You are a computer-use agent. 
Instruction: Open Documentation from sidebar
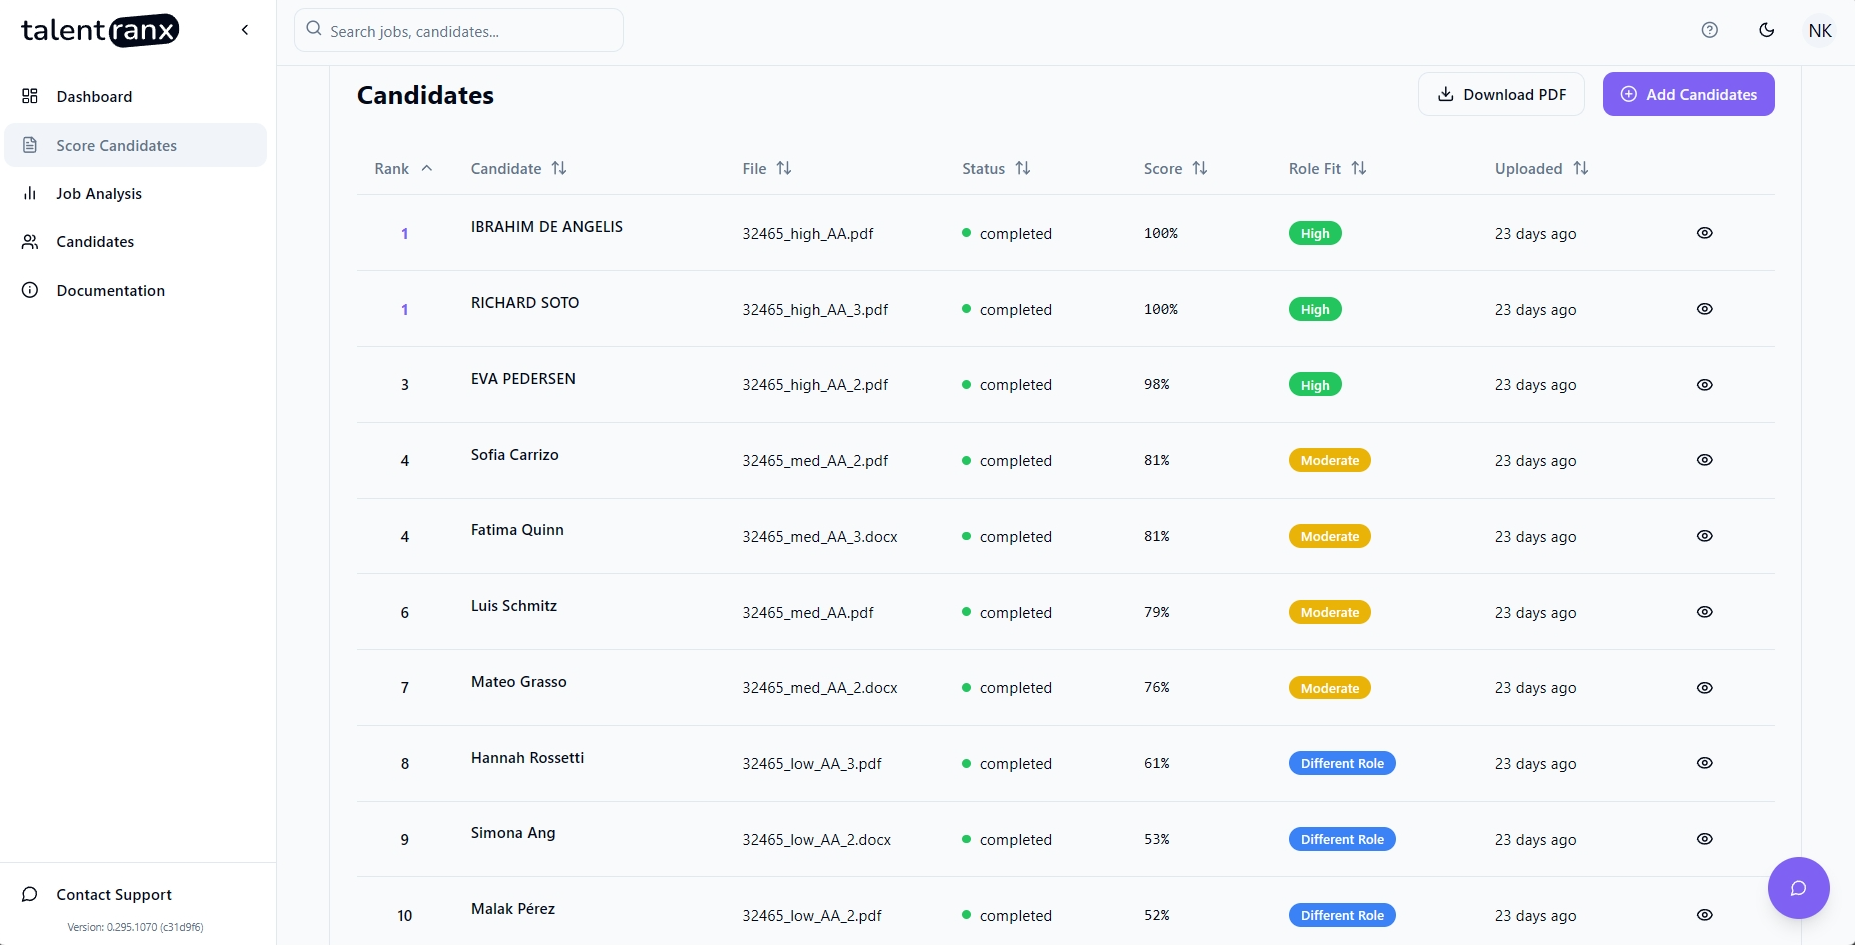[x=110, y=291]
